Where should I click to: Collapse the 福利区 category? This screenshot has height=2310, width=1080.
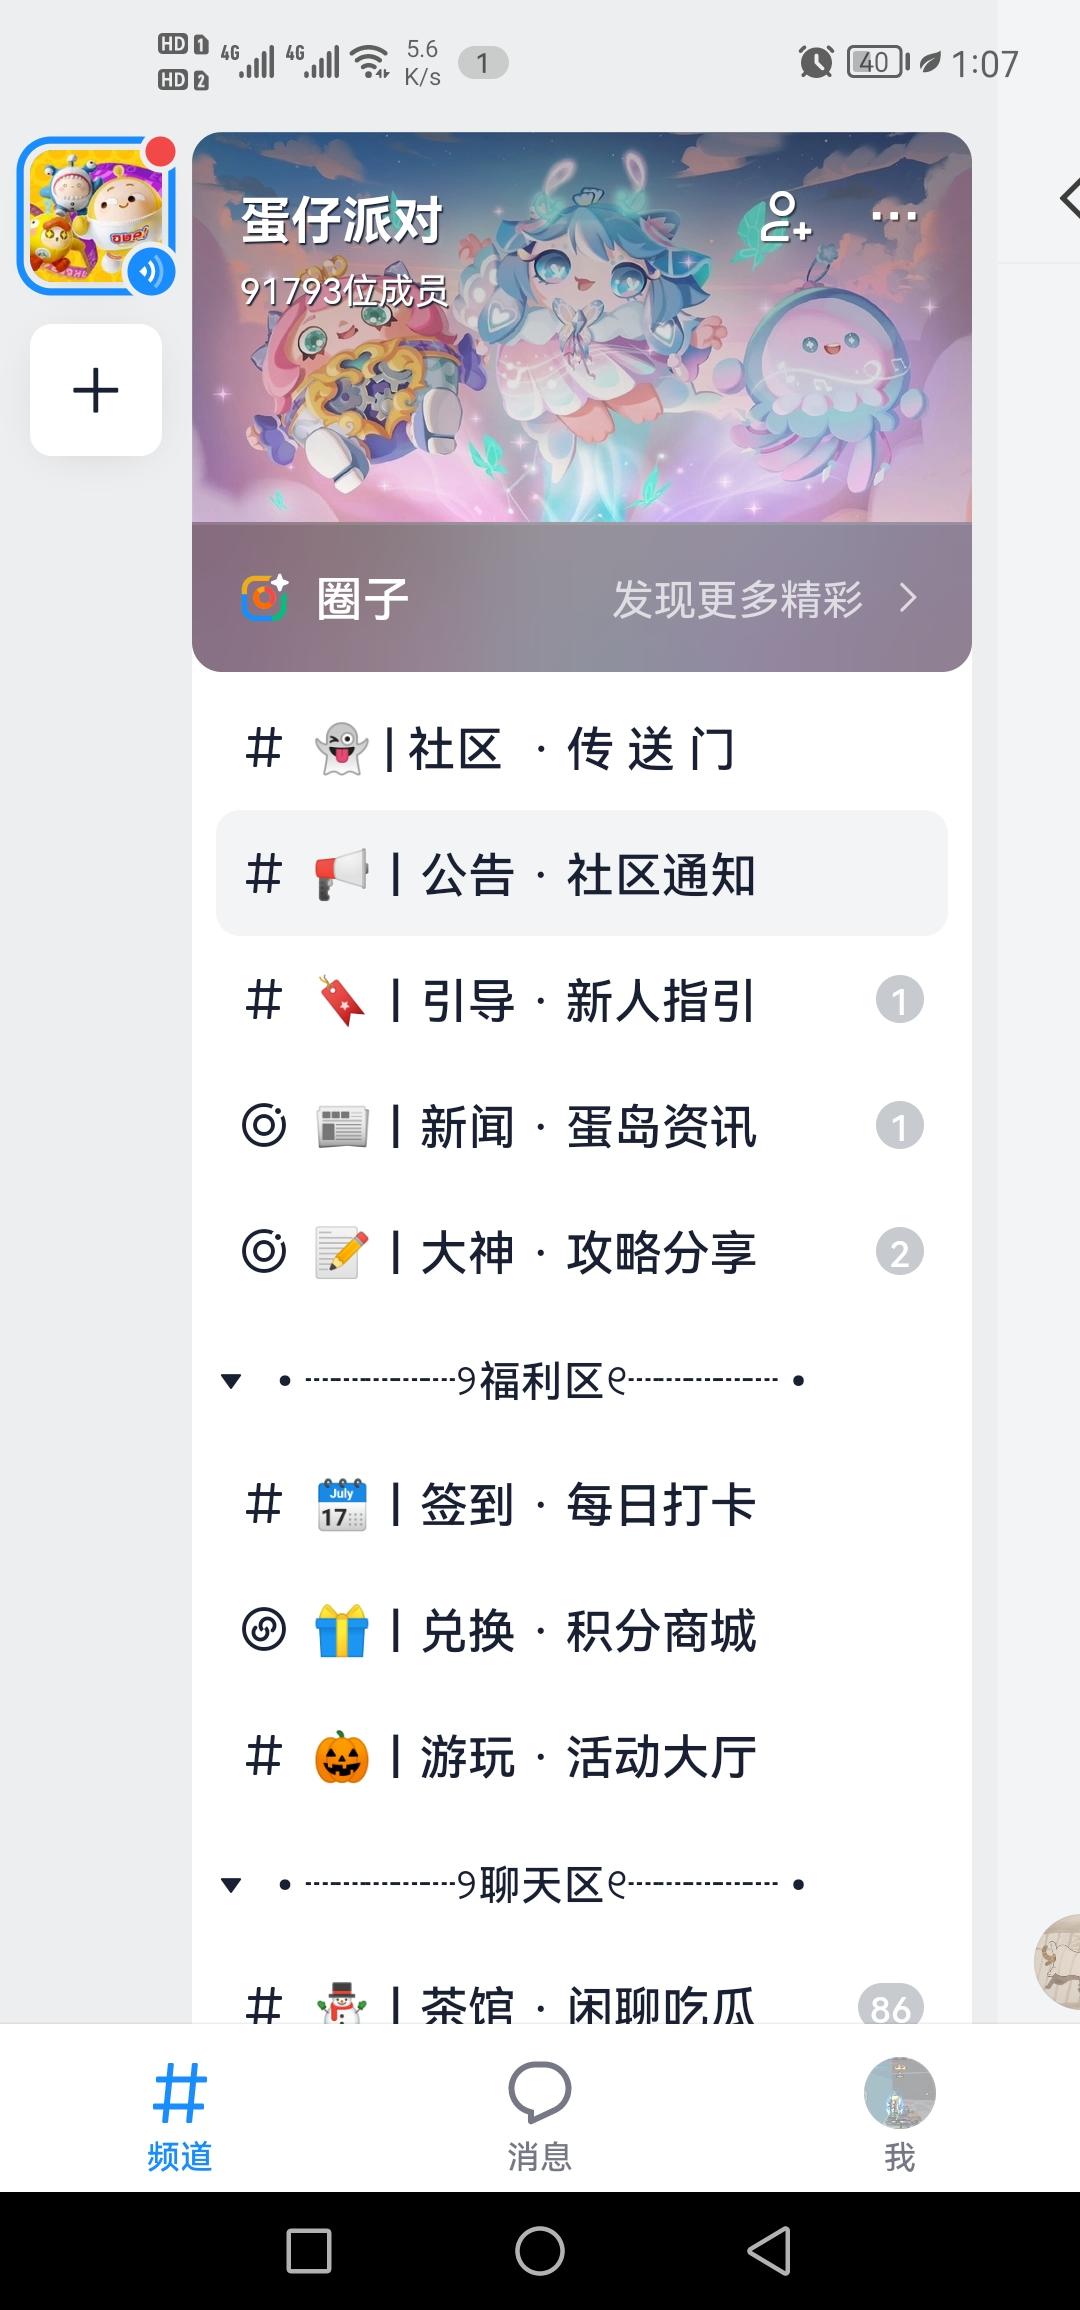tap(231, 1381)
